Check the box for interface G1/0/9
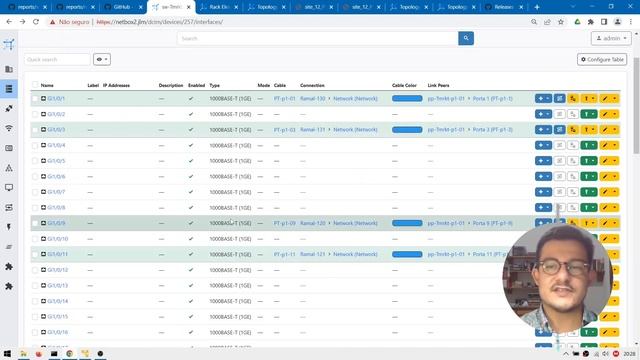This screenshot has height=360, width=640. 35,223
